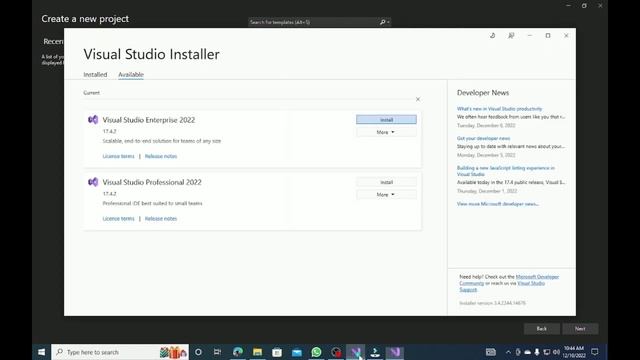
Task: Dismiss the Current section with the X
Action: pos(418,99)
